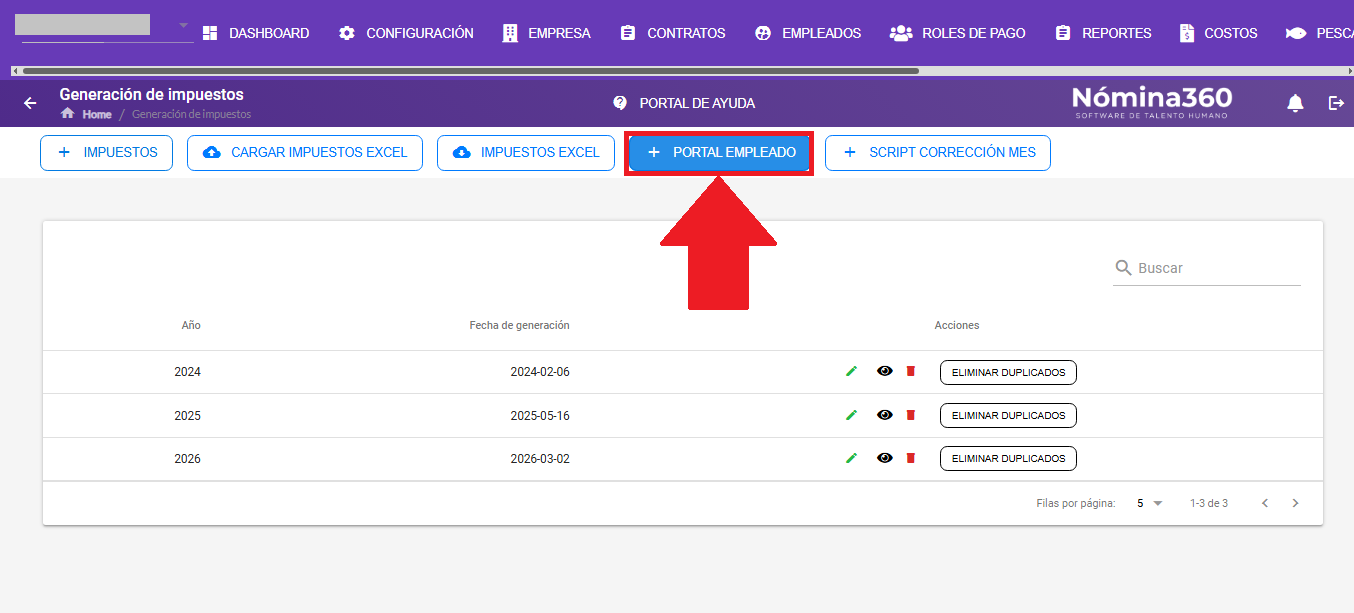Open the Dashboard menu
The image size is (1354, 613).
pos(256,33)
